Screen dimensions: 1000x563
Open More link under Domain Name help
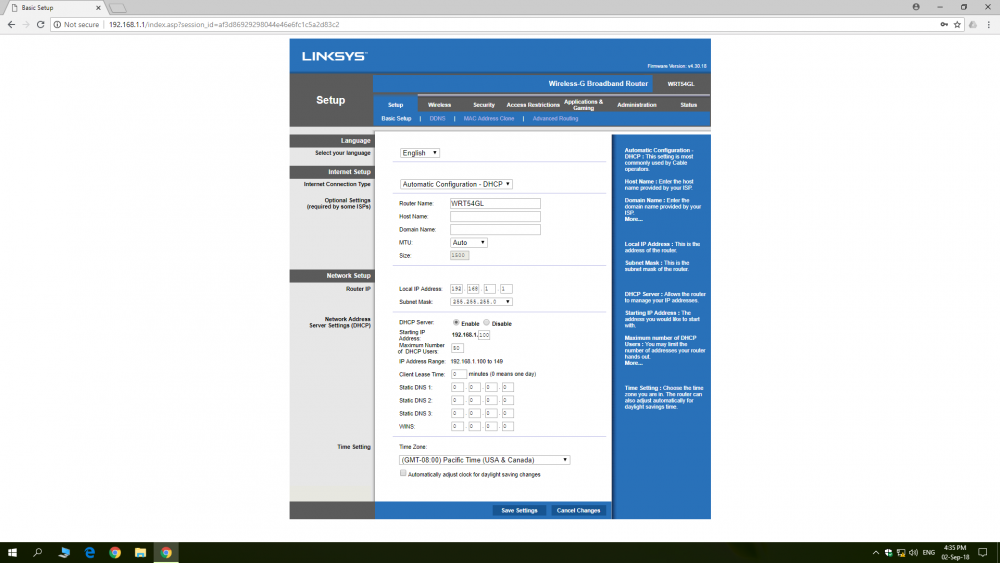pyautogui.click(x=633, y=219)
